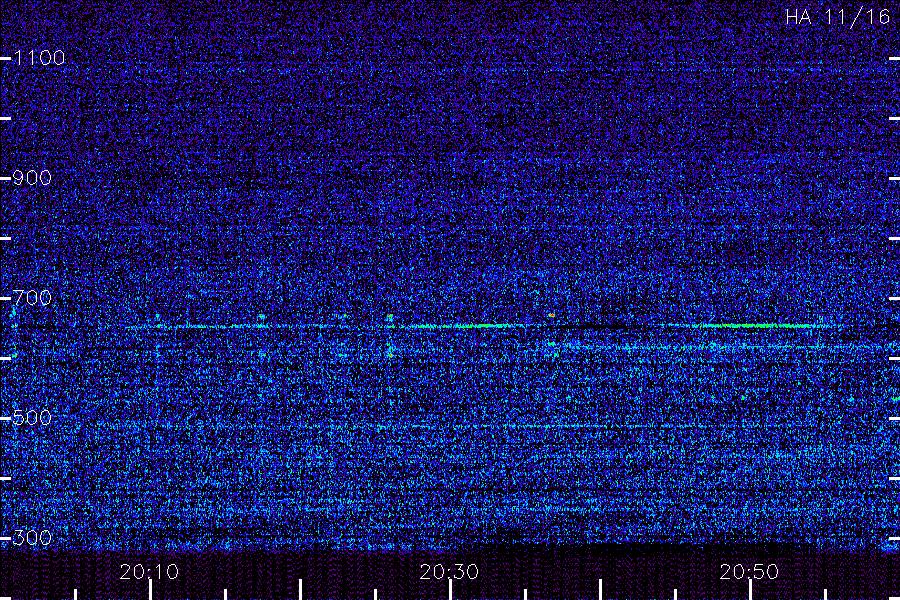Click the 20:10 time axis label
This screenshot has width=900, height=600.
[149, 572]
